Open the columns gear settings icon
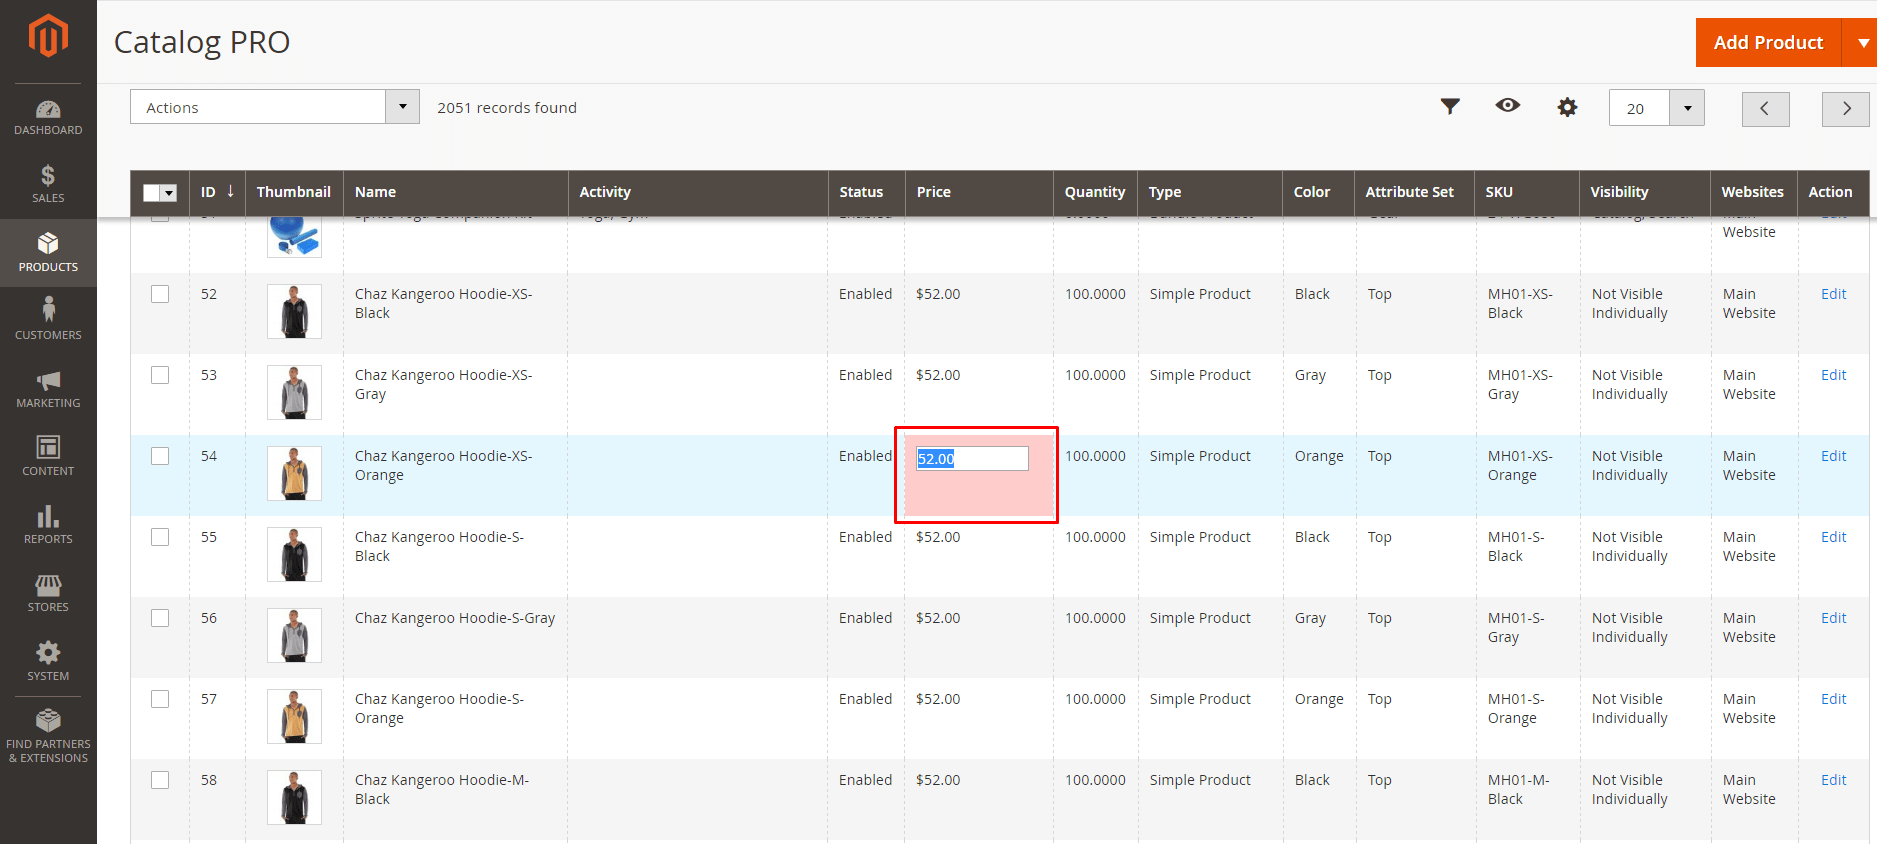 click(x=1567, y=107)
